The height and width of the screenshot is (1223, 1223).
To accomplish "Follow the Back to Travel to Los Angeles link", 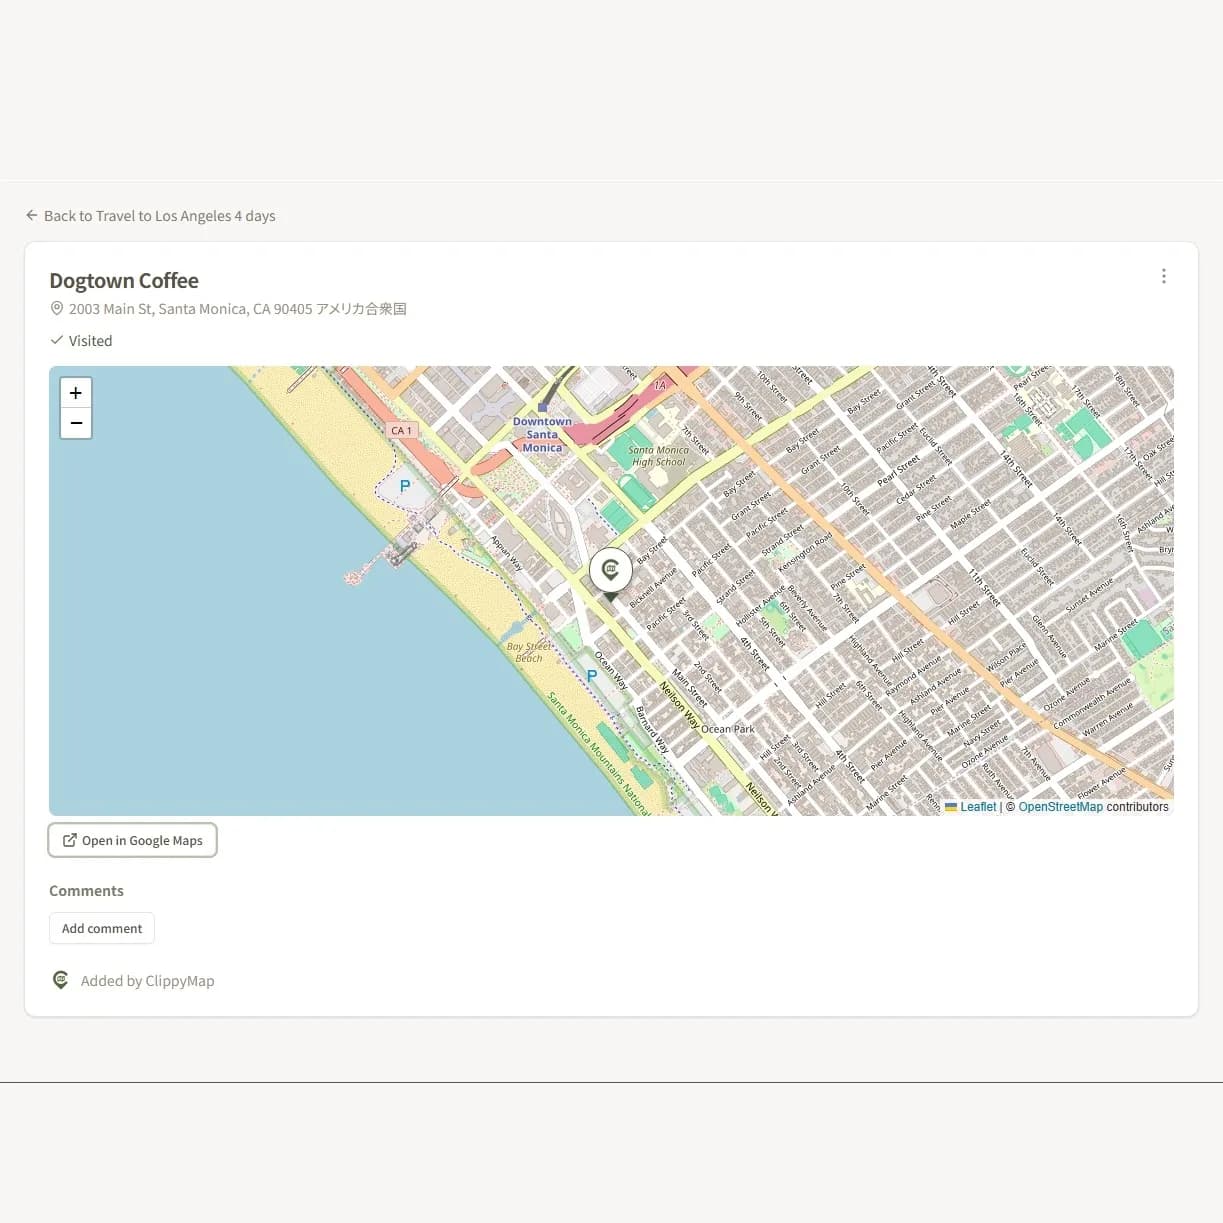I will click(159, 215).
